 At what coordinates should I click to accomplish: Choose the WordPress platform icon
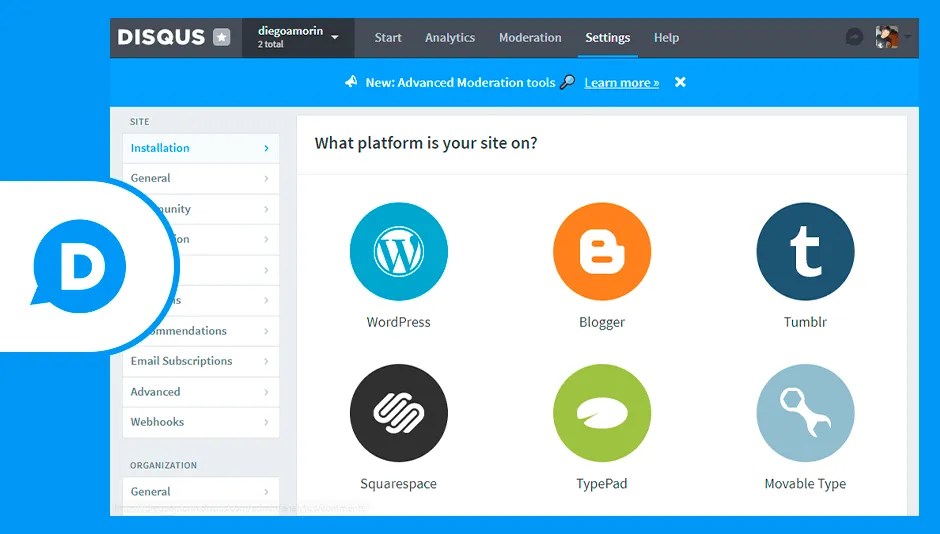point(399,251)
